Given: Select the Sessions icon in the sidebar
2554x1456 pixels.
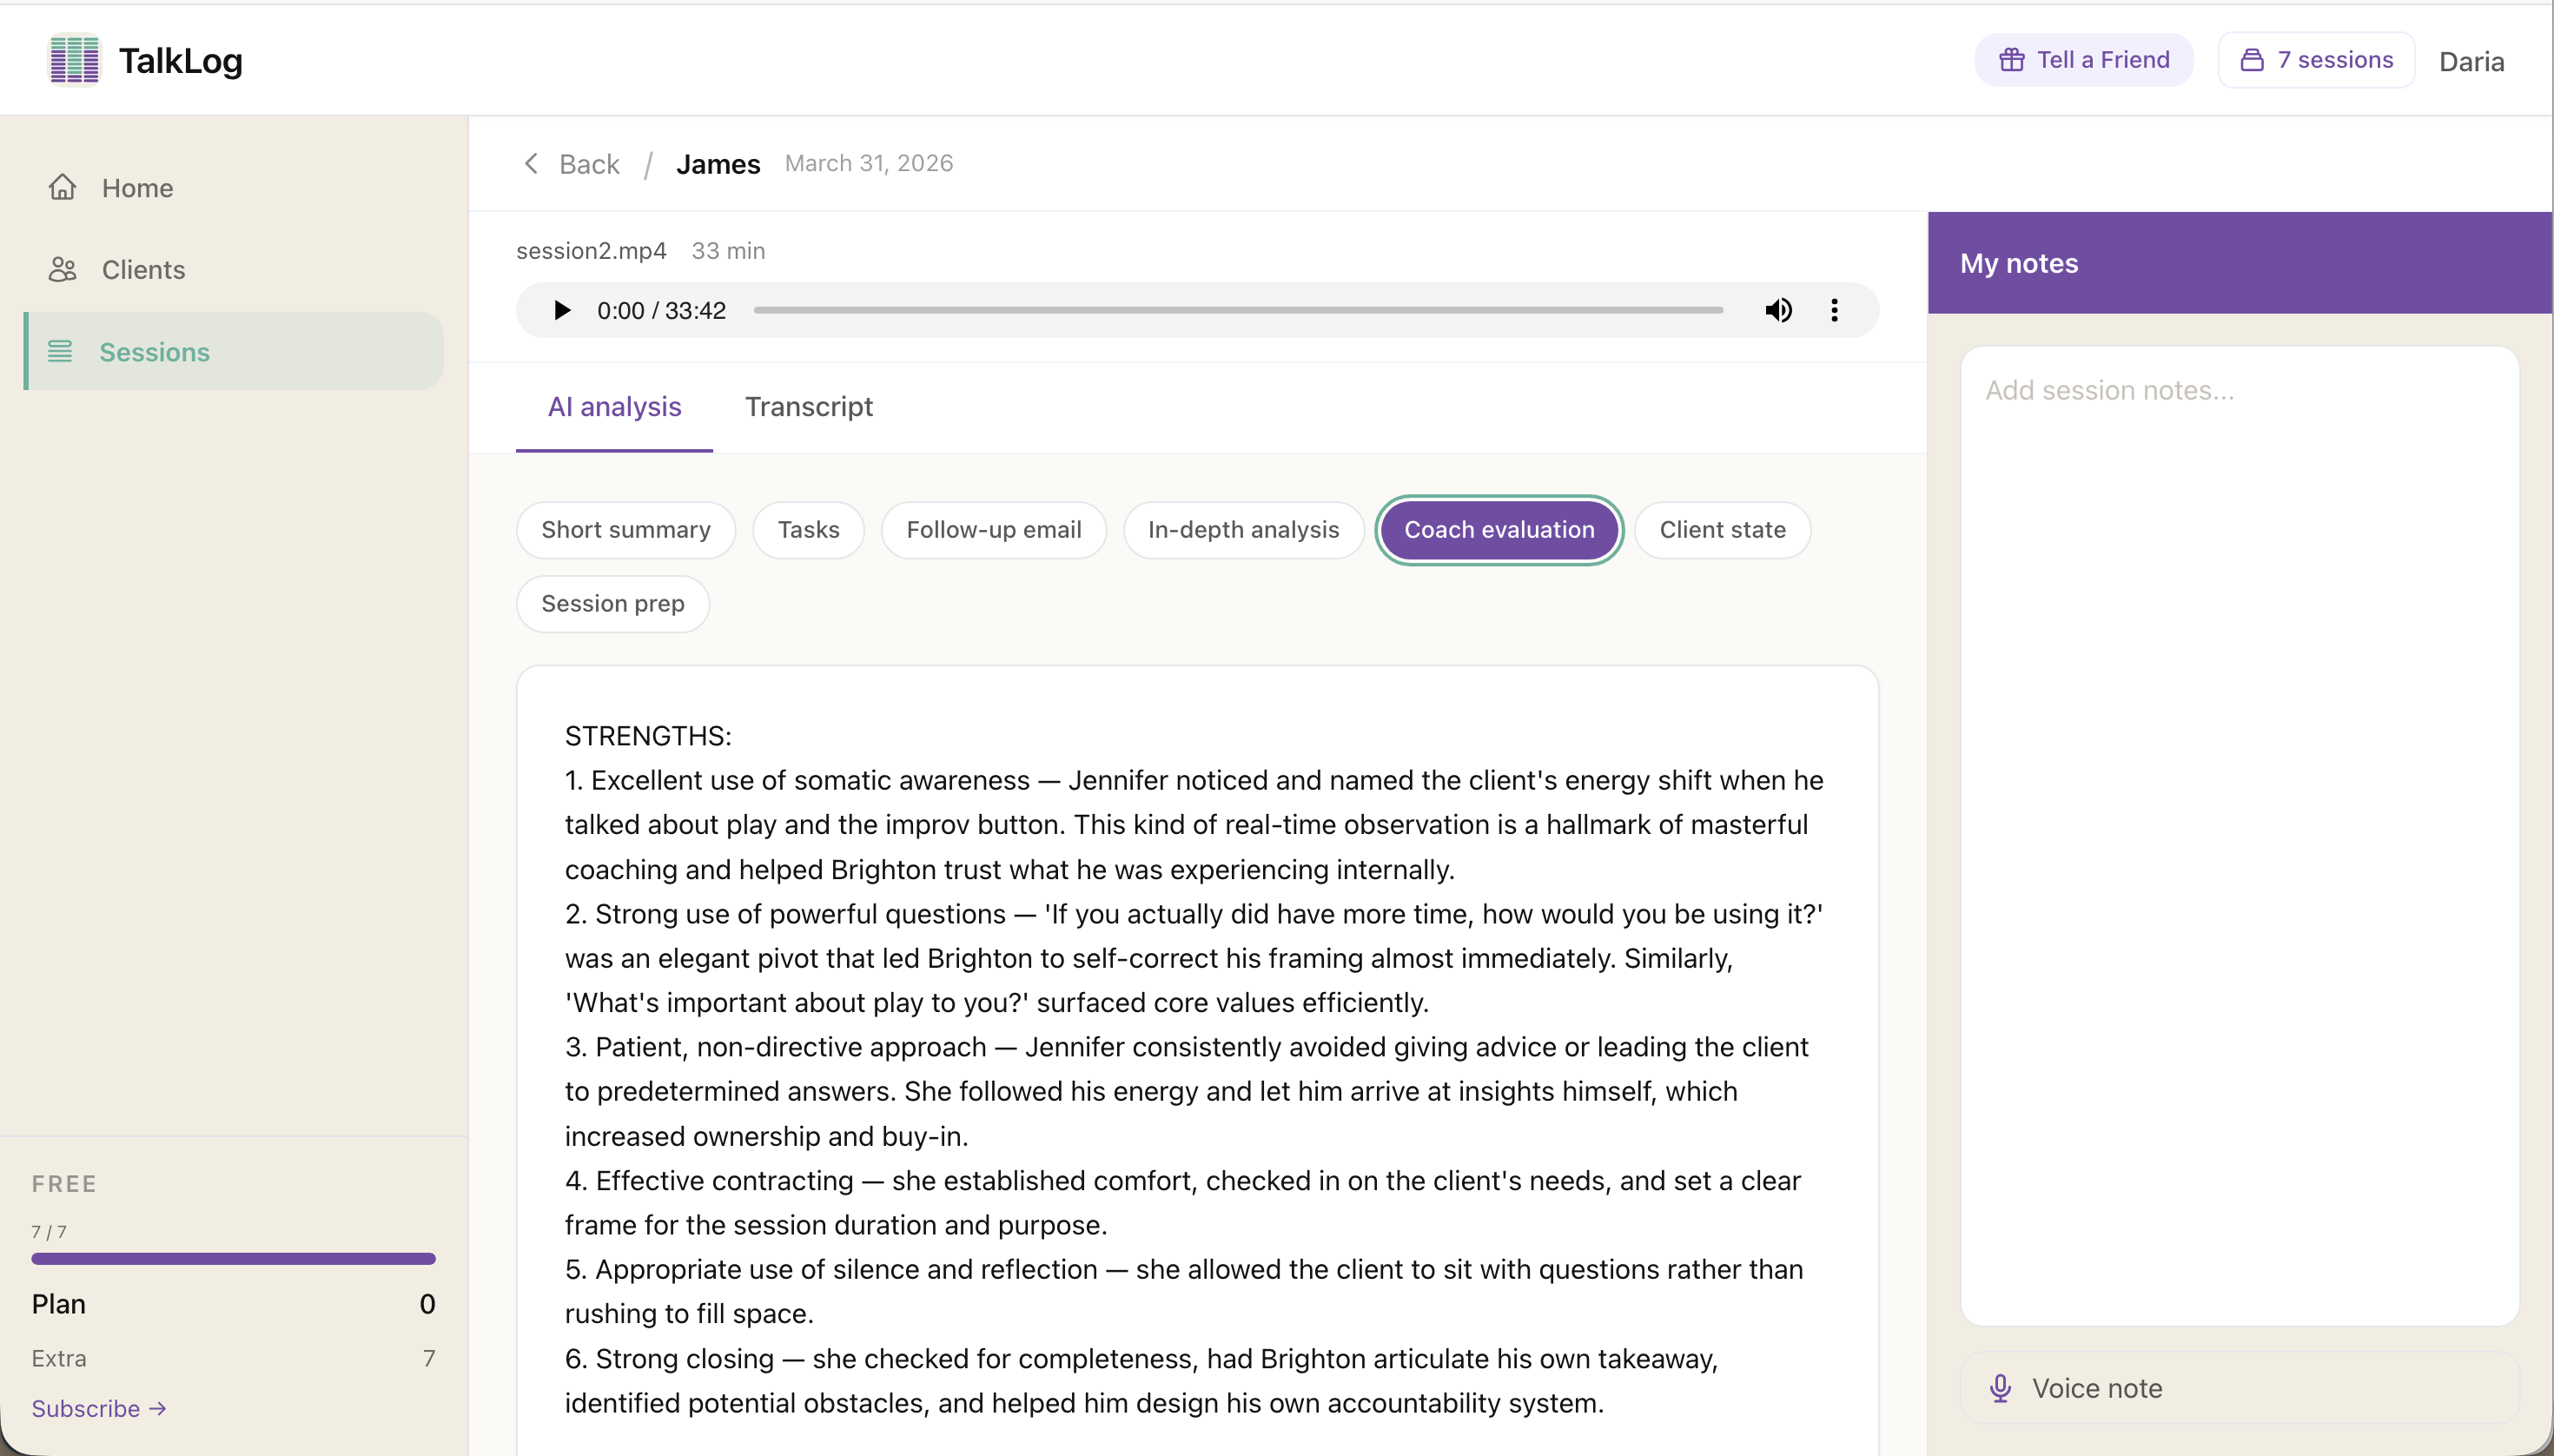Looking at the screenshot, I should coord(61,351).
